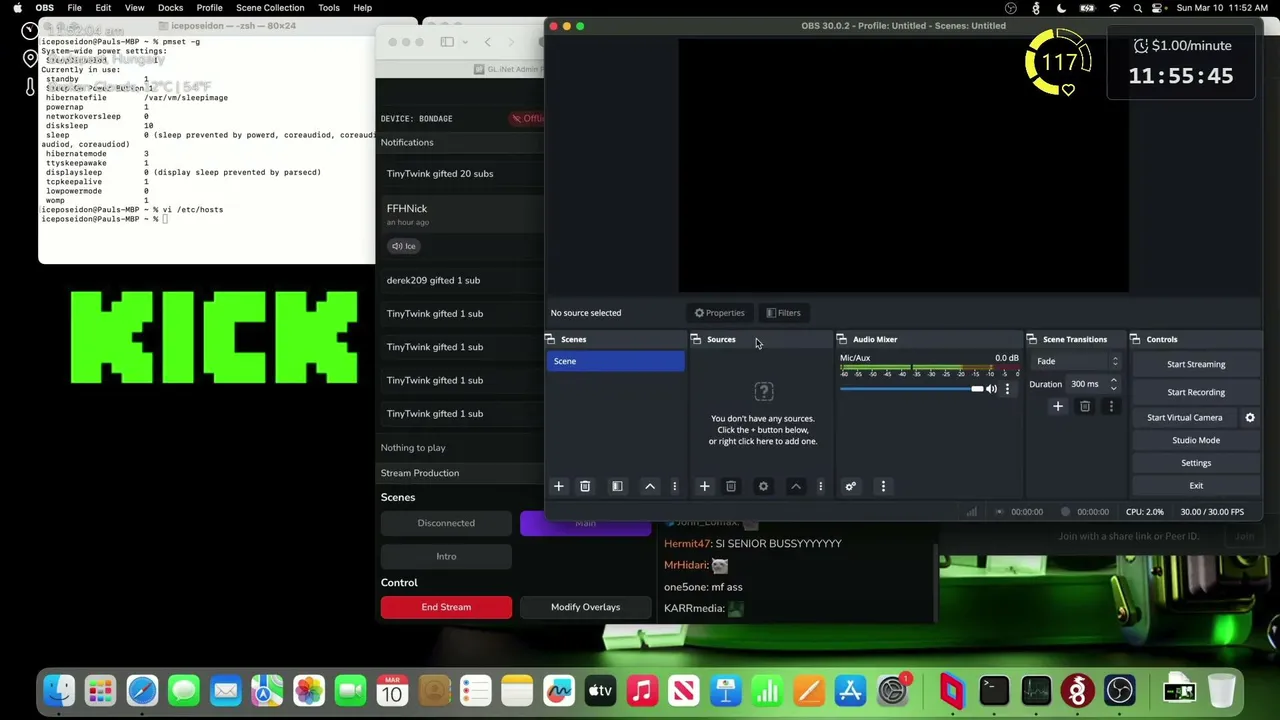Click the Exit button in Controls
The image size is (1280, 720).
coord(1196,485)
